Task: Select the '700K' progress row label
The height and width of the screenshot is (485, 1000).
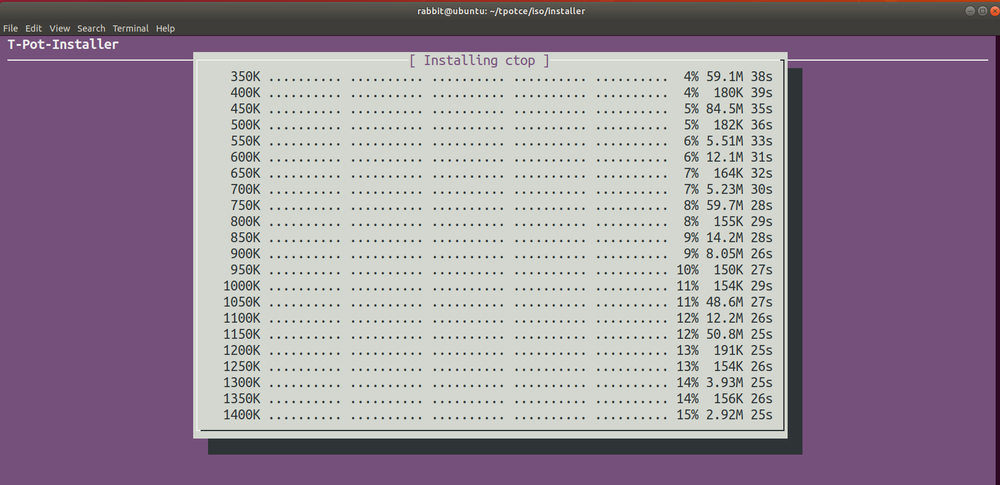Action: point(246,190)
